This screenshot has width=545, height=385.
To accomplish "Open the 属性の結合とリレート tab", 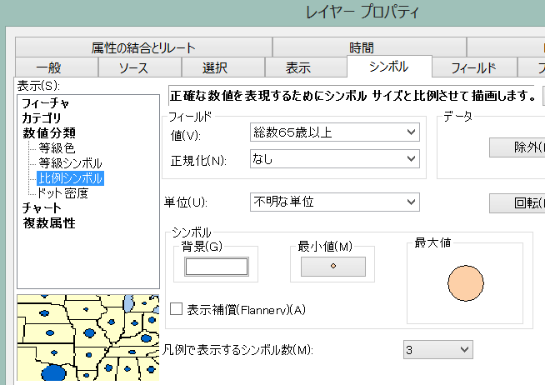I will point(144,47).
